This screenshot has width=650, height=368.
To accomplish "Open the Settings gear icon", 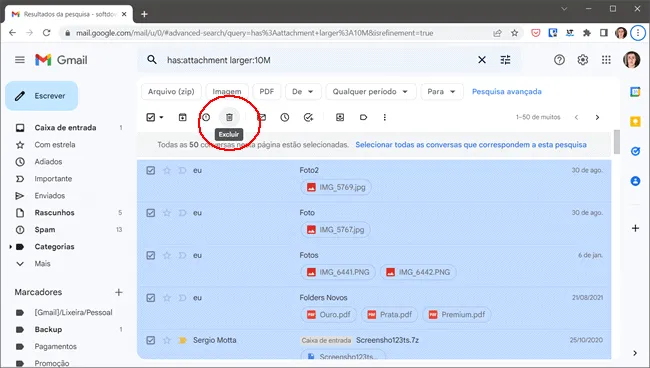I will 583,60.
